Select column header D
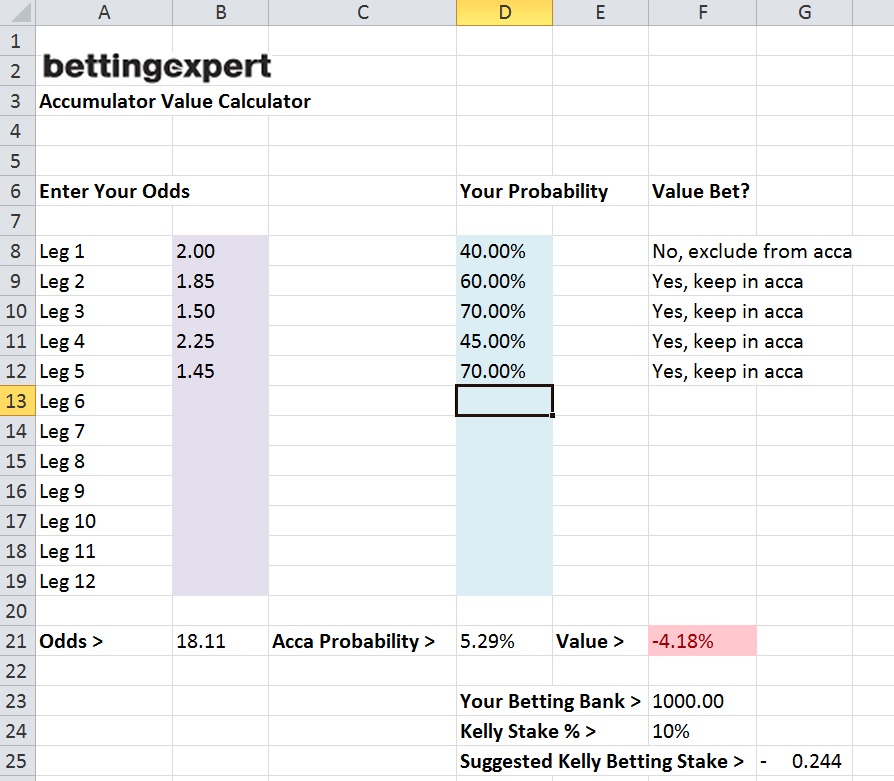Image resolution: width=894 pixels, height=781 pixels. pos(504,12)
